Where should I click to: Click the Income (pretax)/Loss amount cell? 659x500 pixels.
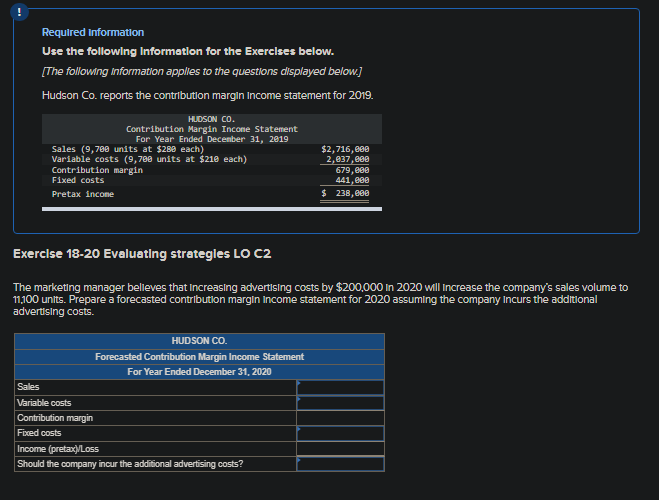(340, 449)
